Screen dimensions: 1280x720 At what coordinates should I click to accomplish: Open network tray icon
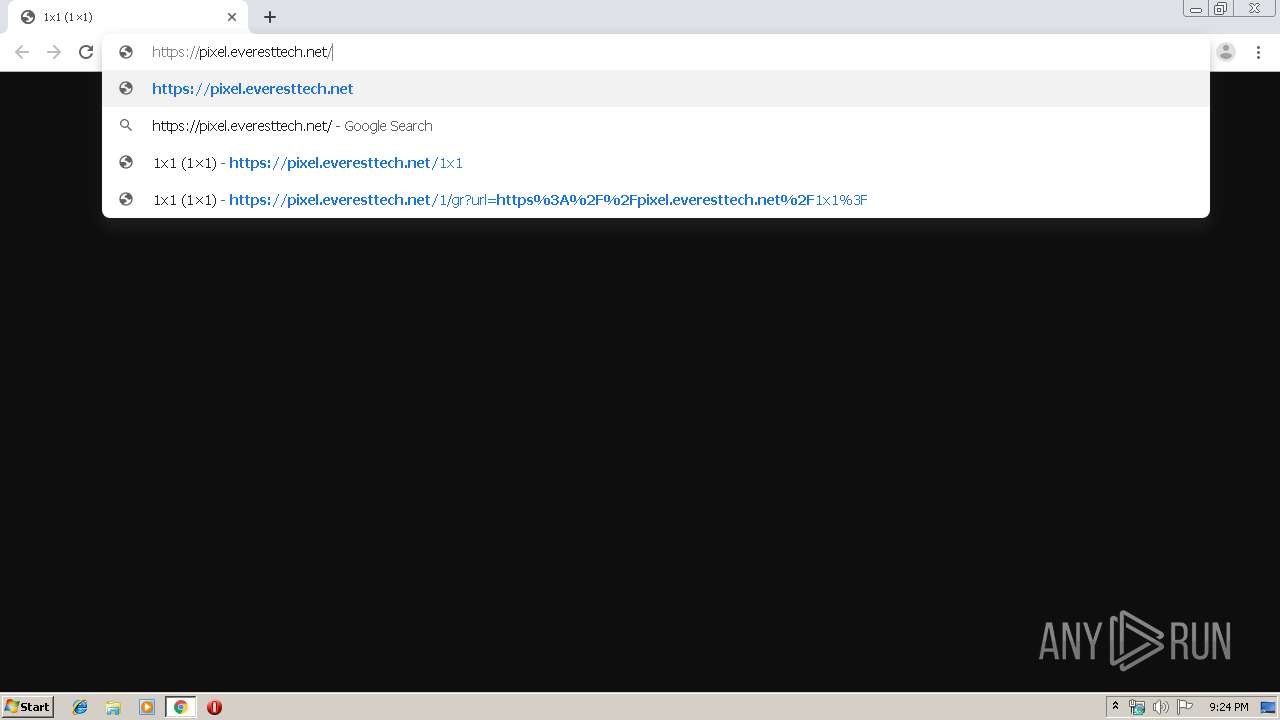pyautogui.click(x=1137, y=707)
